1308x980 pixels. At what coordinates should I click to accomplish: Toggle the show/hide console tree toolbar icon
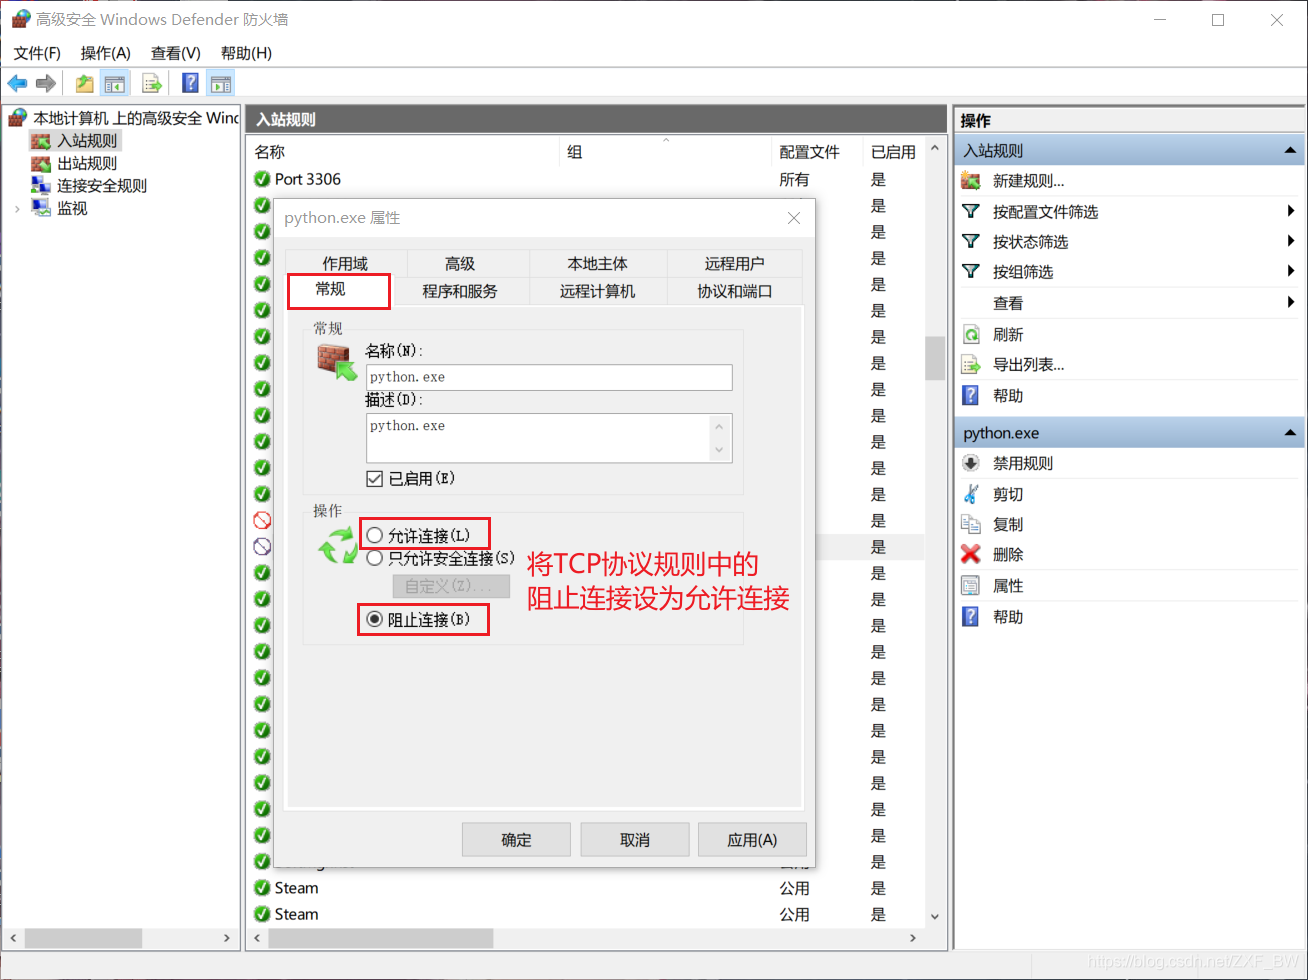tap(115, 84)
